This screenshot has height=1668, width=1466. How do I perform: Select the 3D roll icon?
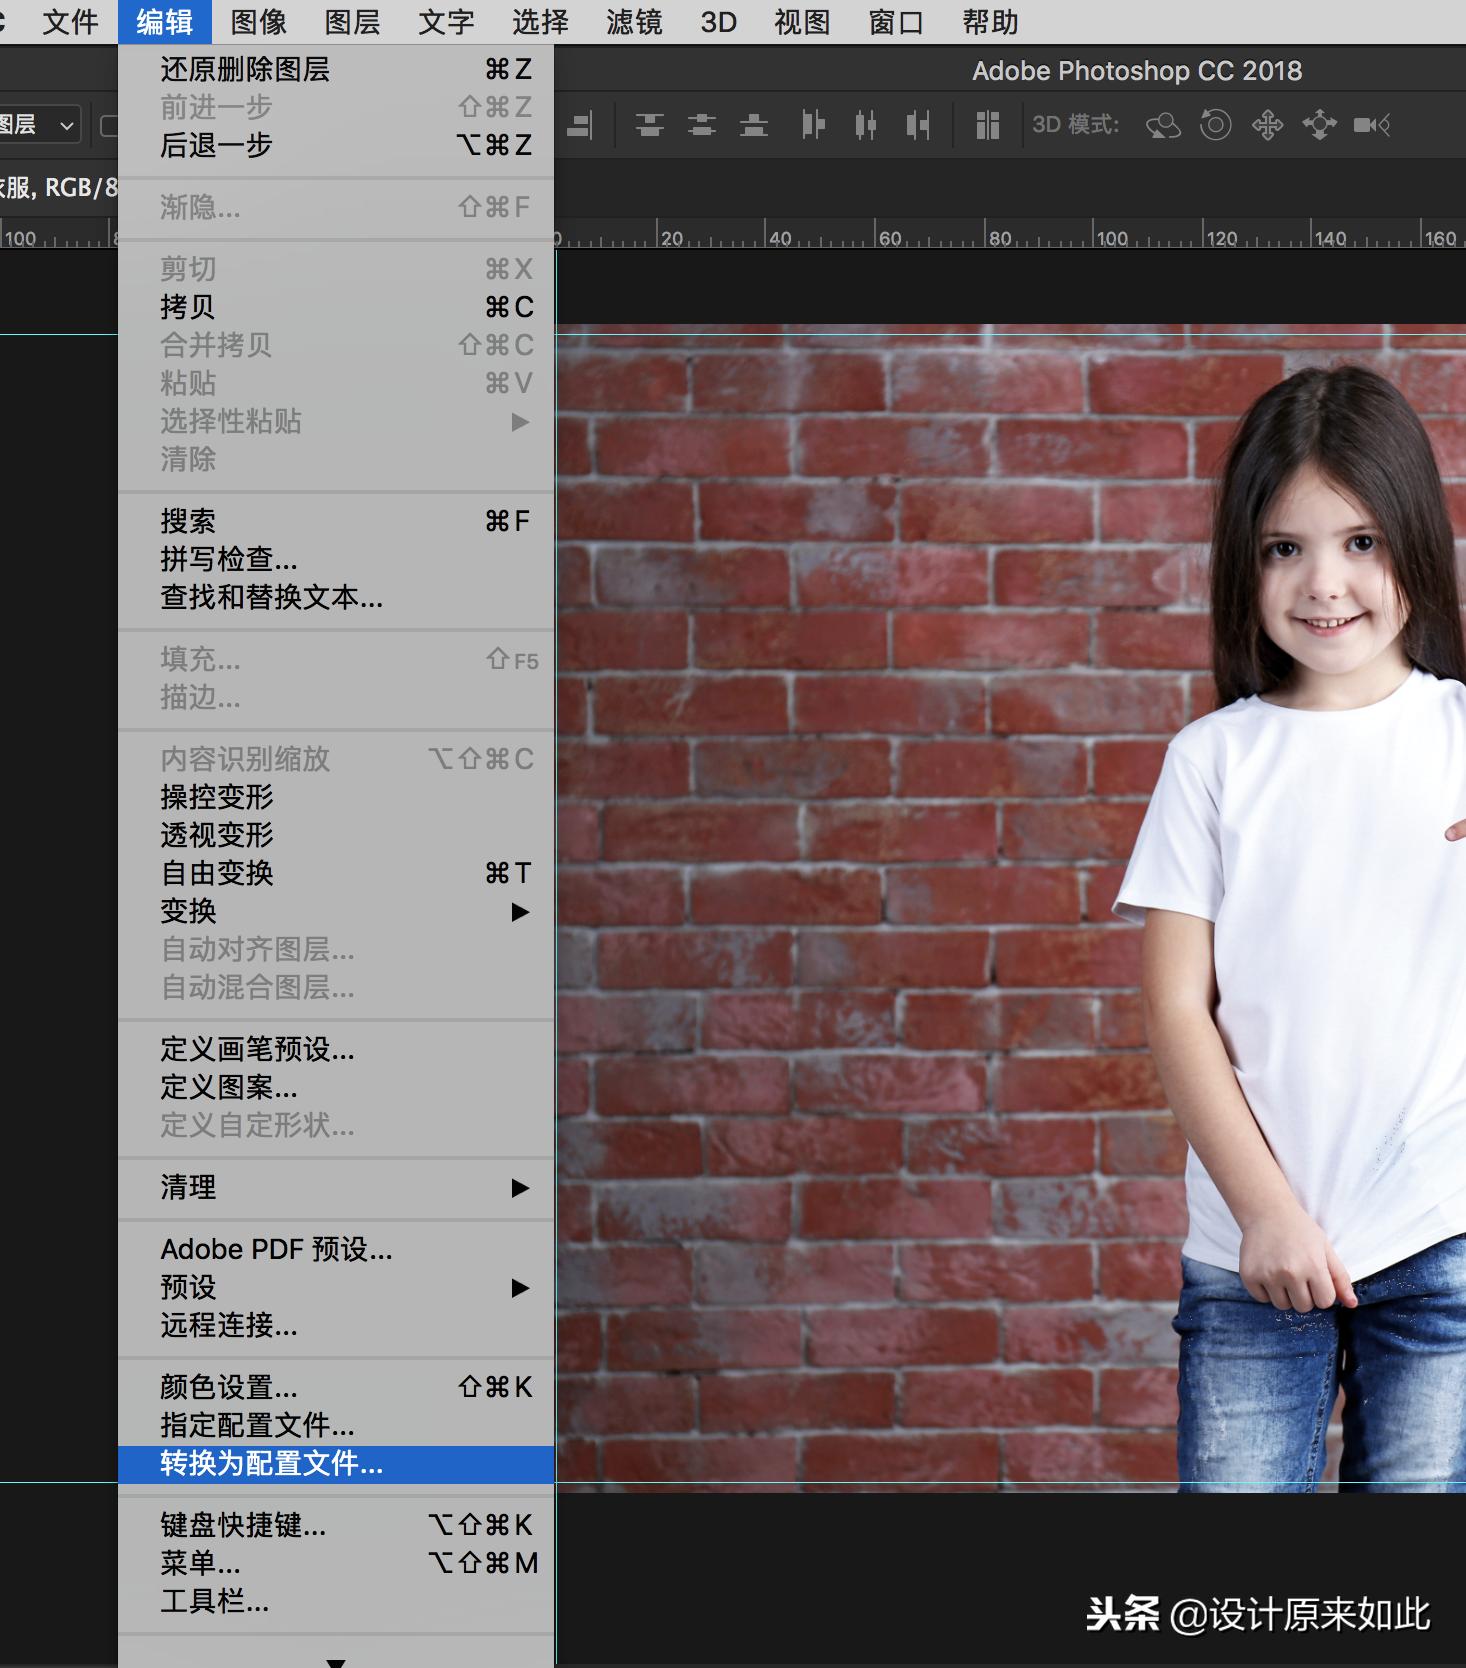pos(1215,125)
